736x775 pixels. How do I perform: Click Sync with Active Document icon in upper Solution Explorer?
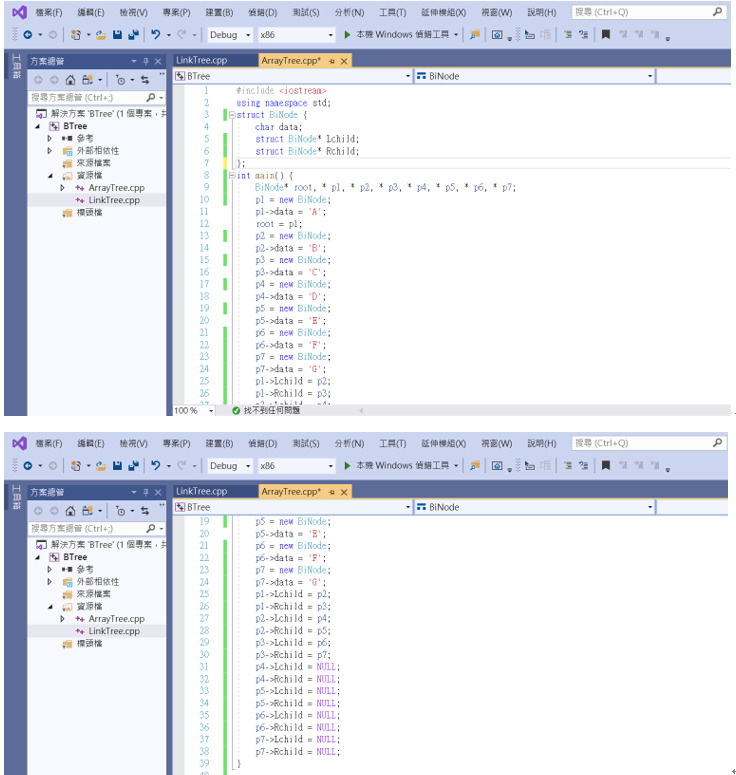[x=145, y=80]
